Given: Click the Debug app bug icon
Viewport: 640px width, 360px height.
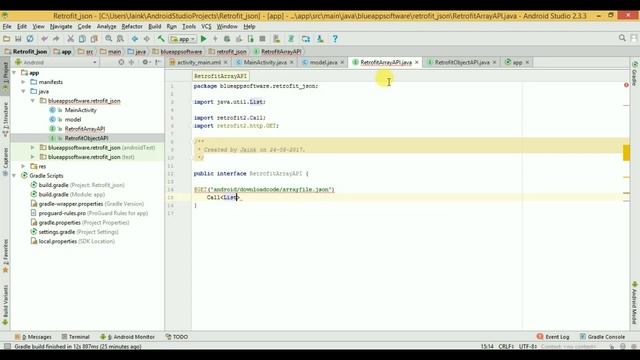Looking at the screenshot, I should point(227,39).
